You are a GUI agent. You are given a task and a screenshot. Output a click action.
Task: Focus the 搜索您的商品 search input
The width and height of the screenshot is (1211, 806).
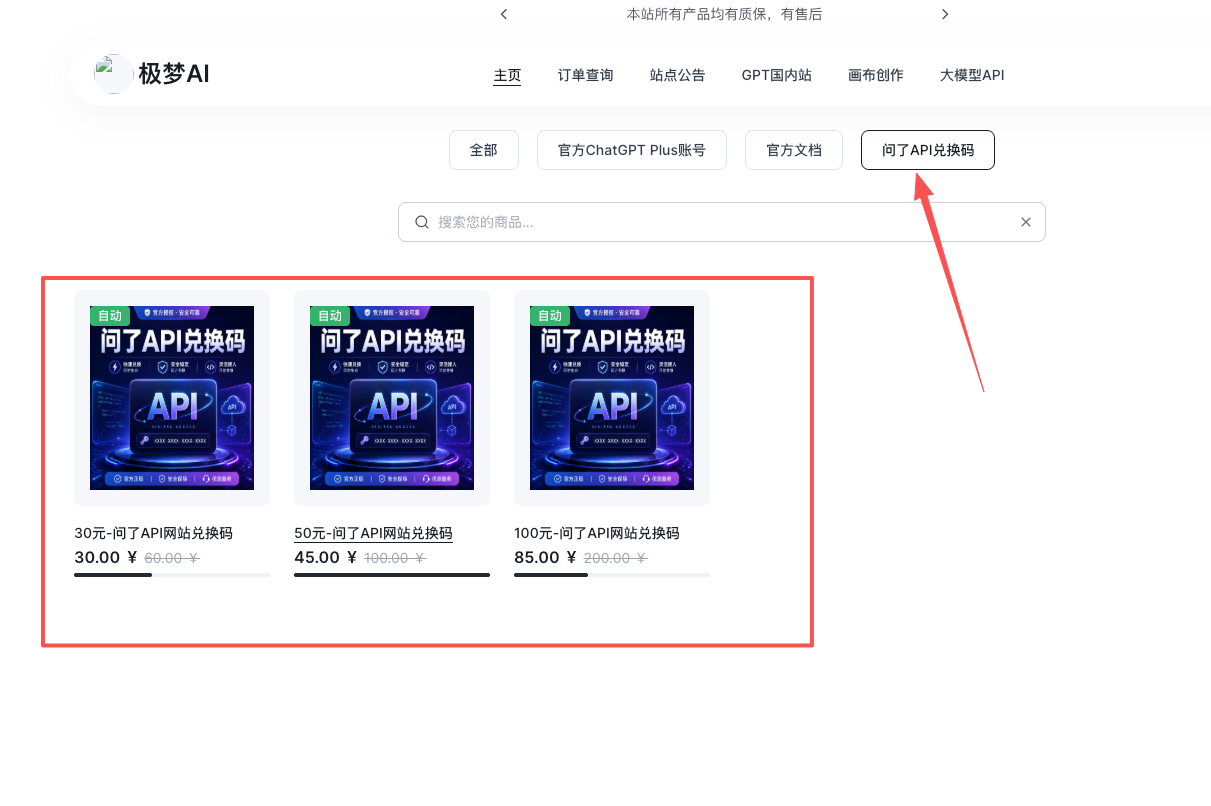coord(722,222)
